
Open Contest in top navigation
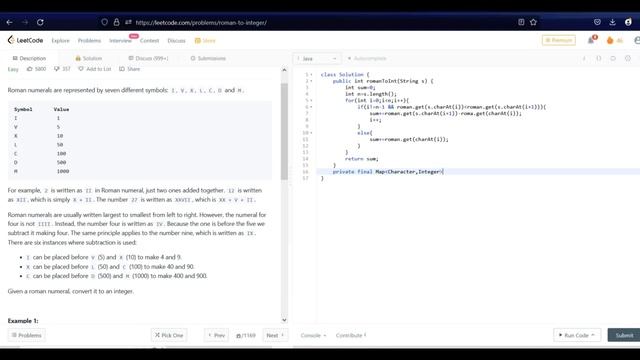(x=149, y=40)
